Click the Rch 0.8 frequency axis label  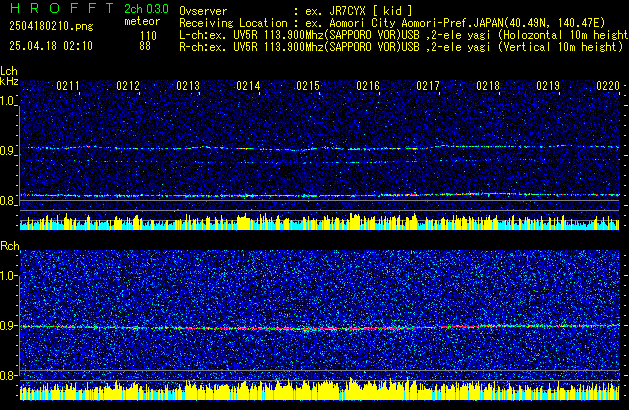click(x=8, y=375)
